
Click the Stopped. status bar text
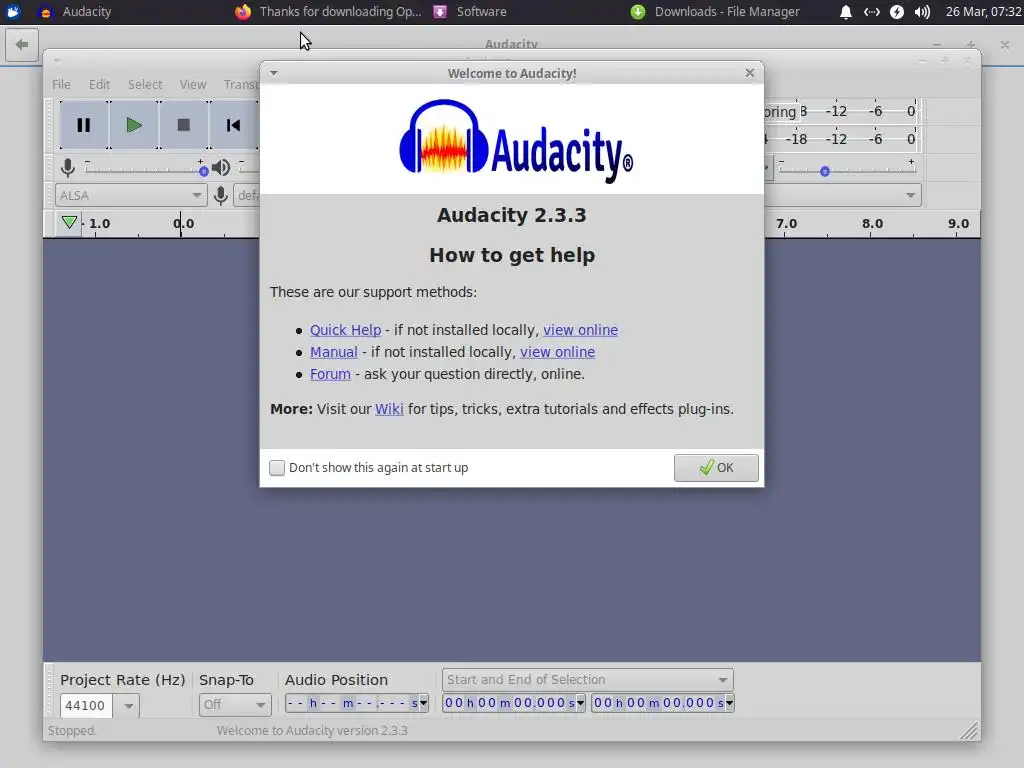pos(72,730)
